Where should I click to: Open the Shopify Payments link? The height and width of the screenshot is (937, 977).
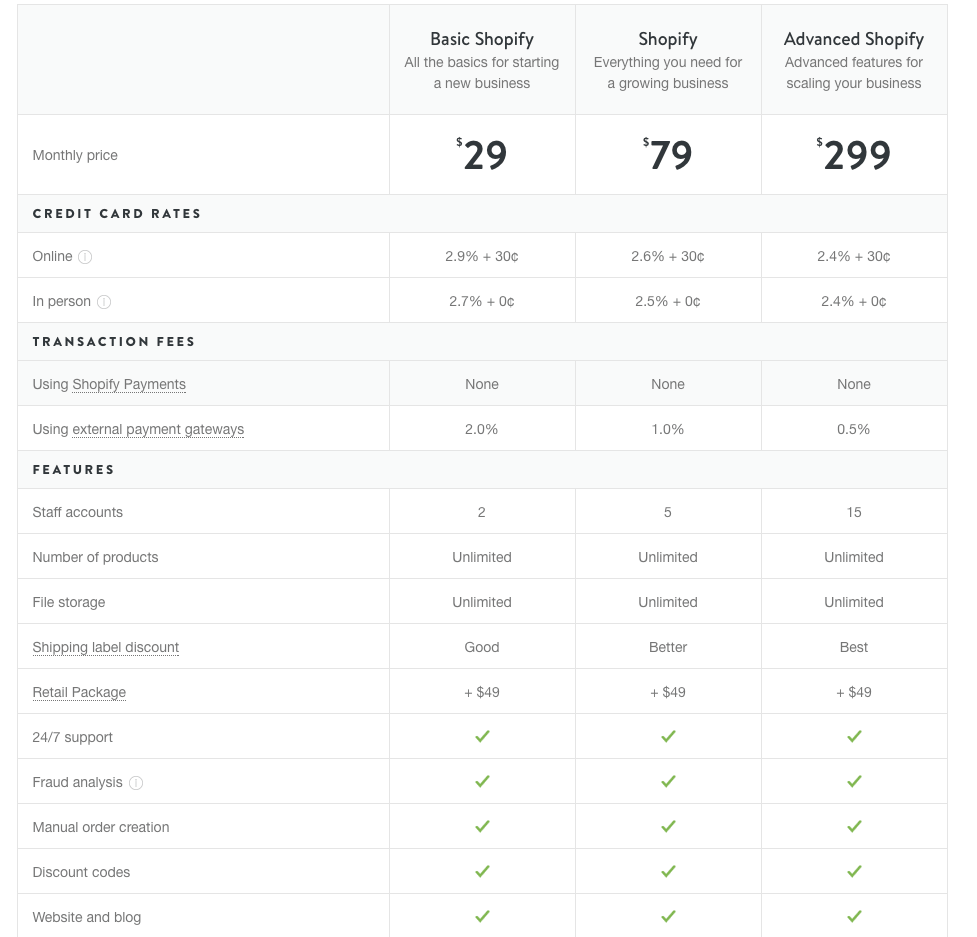pyautogui.click(x=129, y=384)
